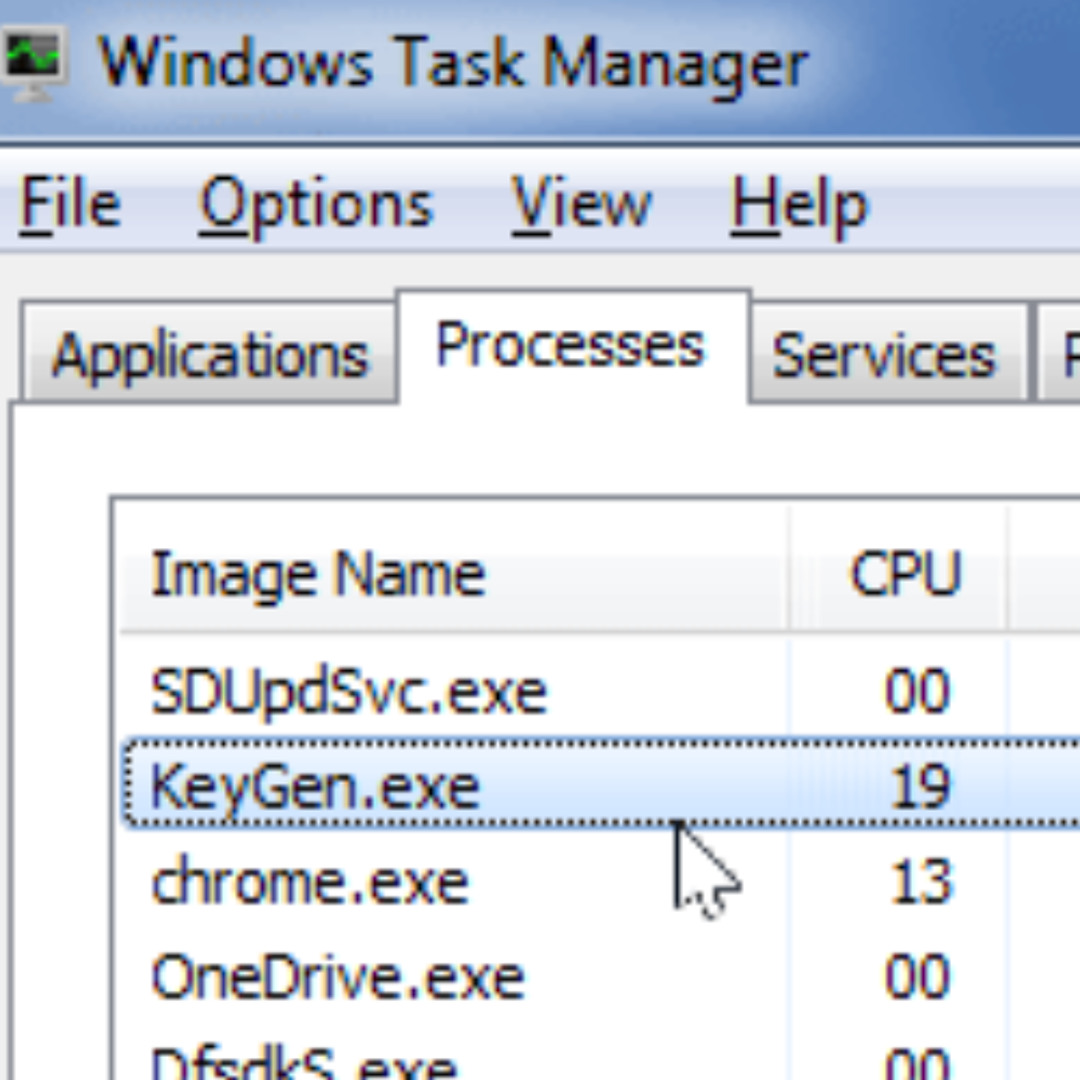Highlight the chrome.exe process

pos(310,883)
